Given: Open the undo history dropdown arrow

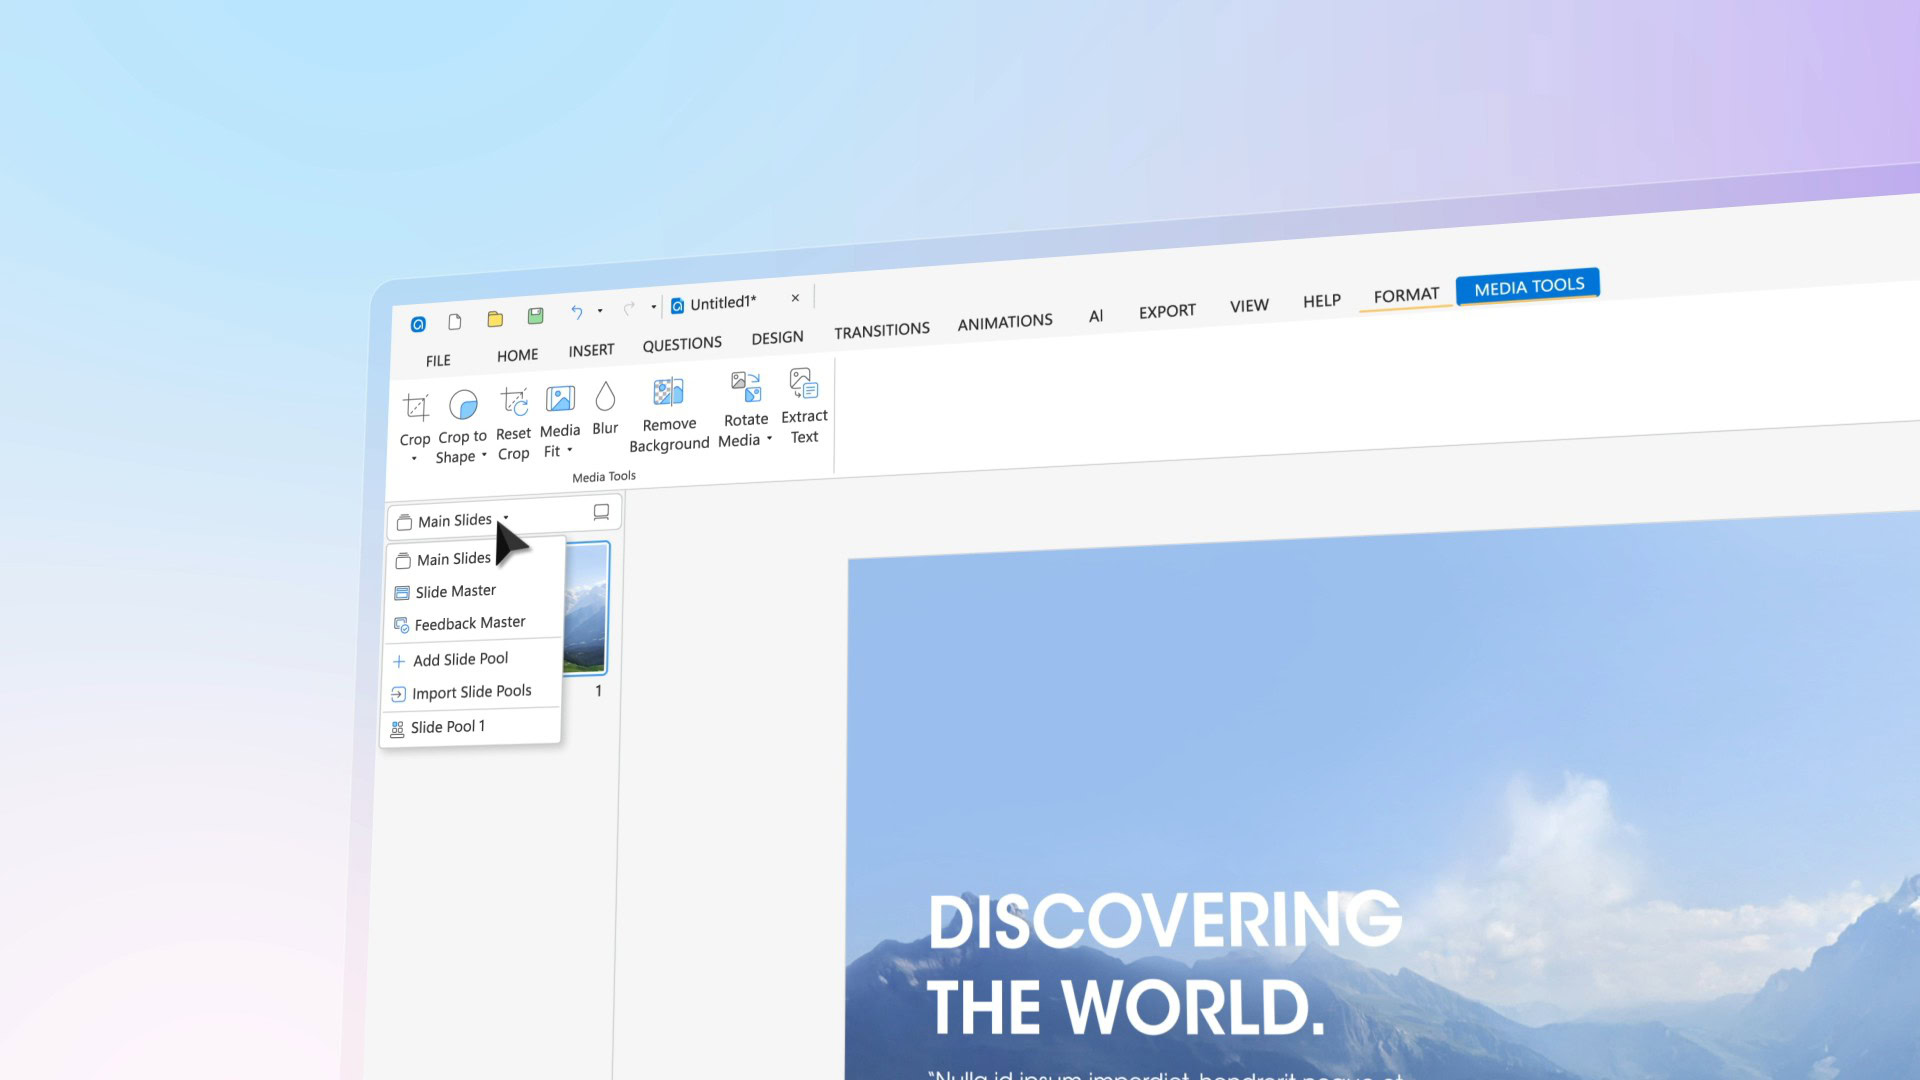Looking at the screenshot, I should [600, 311].
